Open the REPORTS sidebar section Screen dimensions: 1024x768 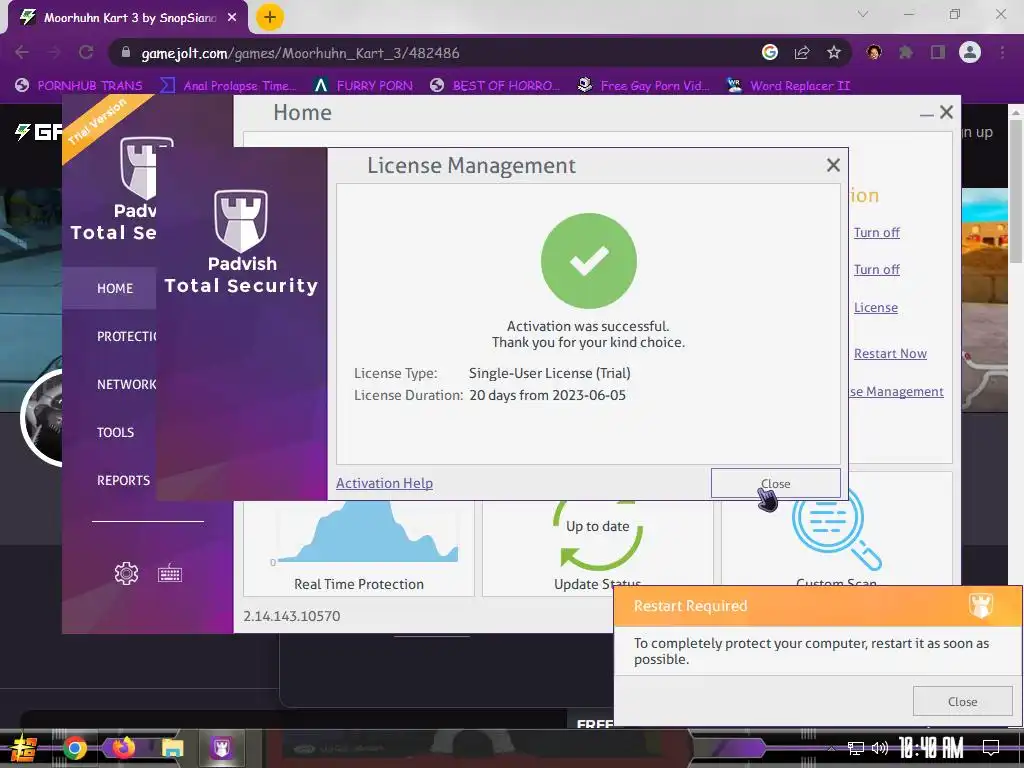click(123, 481)
